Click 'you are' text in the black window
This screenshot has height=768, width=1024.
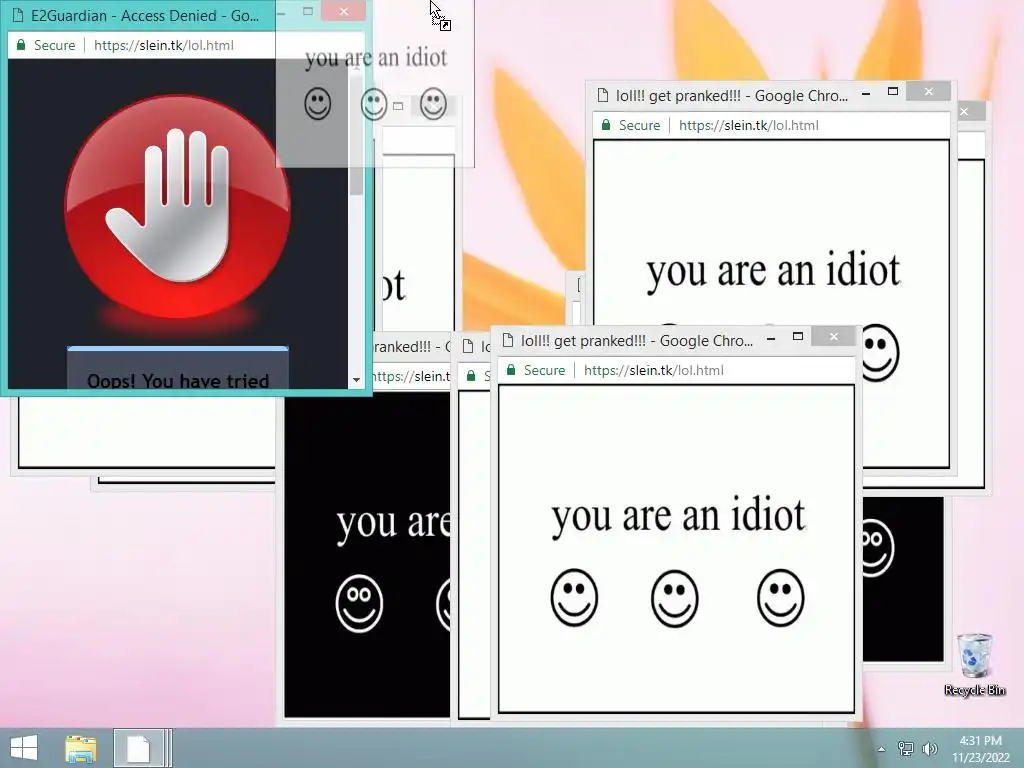(x=392, y=523)
